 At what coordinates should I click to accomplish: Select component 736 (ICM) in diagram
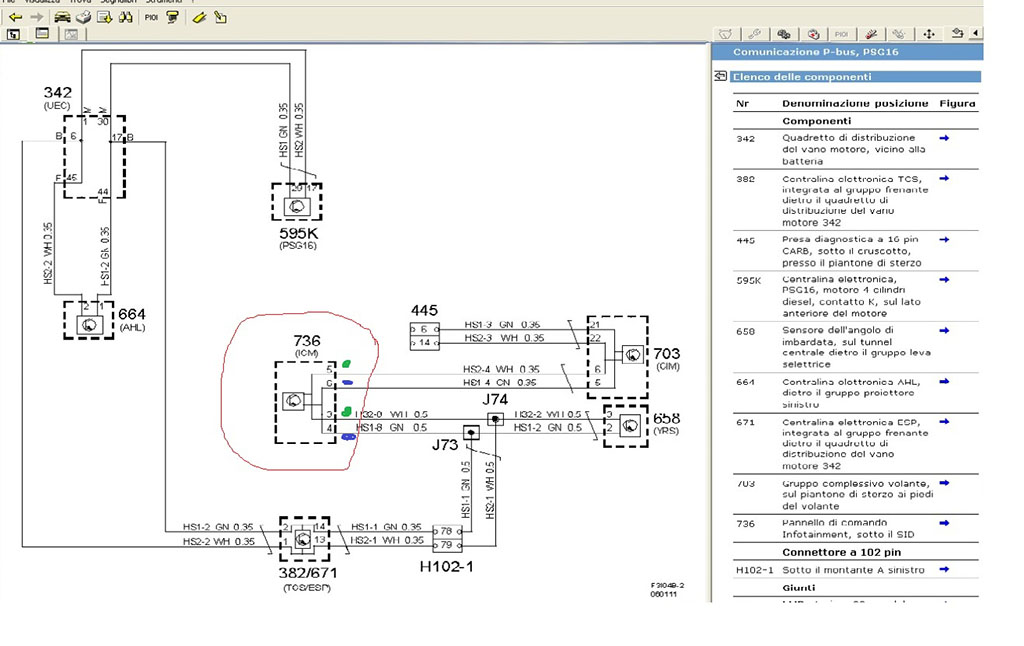[305, 402]
